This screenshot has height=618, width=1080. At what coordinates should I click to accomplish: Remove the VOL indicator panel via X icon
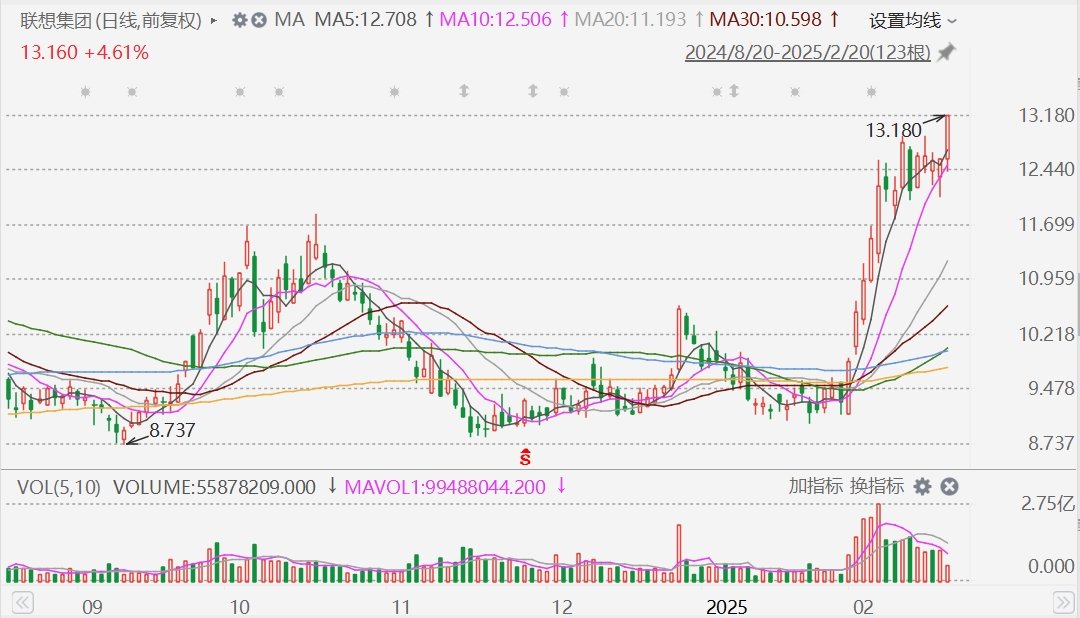coord(949,487)
